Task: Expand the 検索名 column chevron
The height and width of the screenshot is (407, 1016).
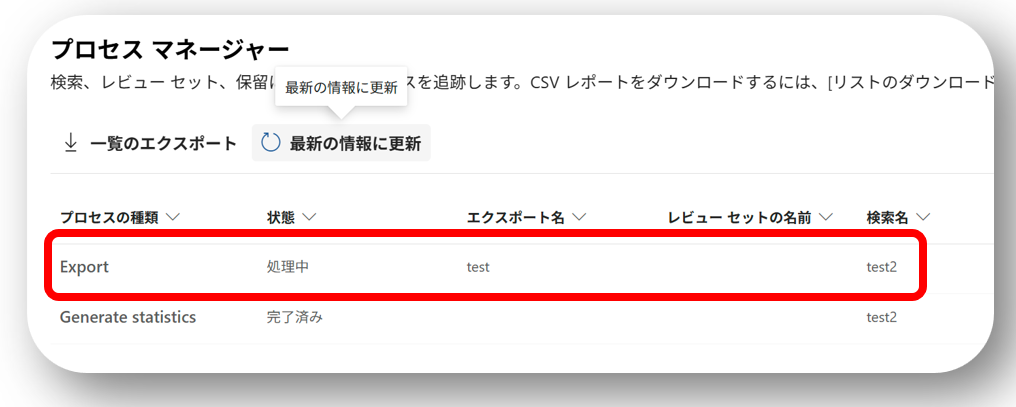Action: click(x=923, y=217)
